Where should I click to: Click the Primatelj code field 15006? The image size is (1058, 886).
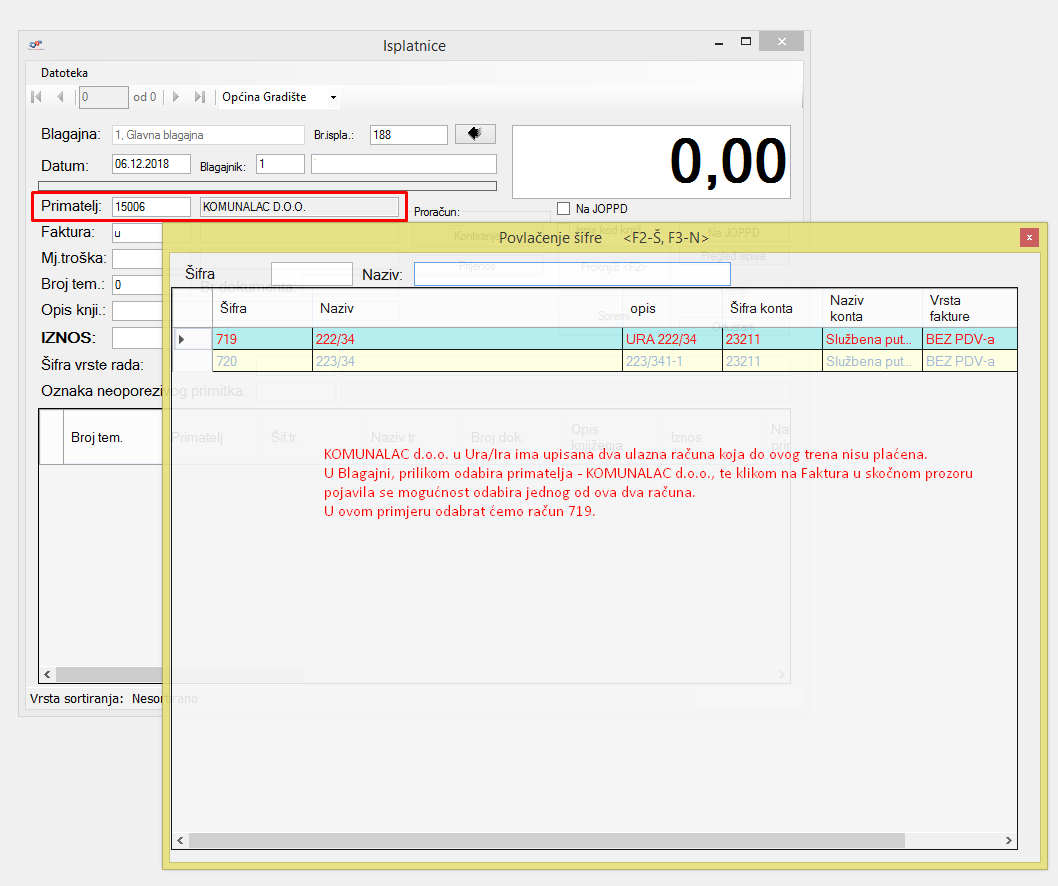151,206
